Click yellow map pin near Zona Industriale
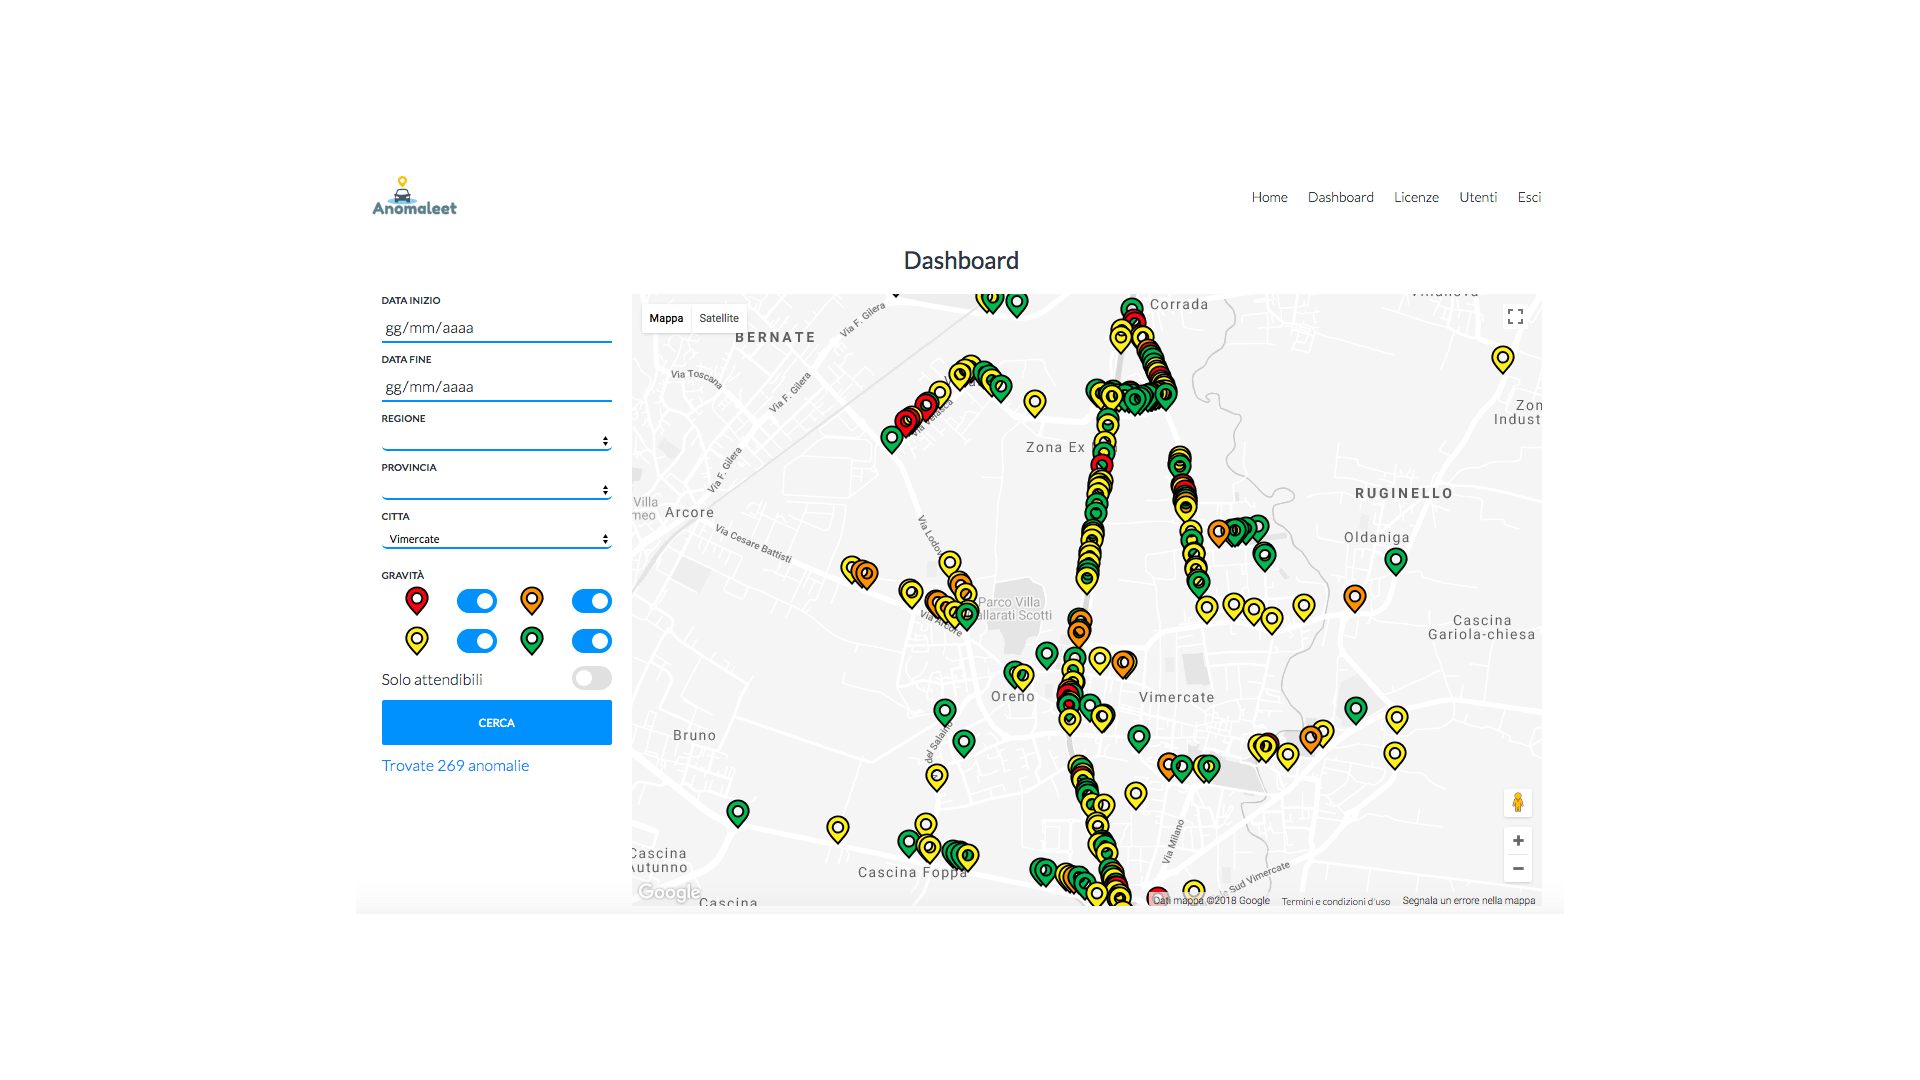 1502,357
